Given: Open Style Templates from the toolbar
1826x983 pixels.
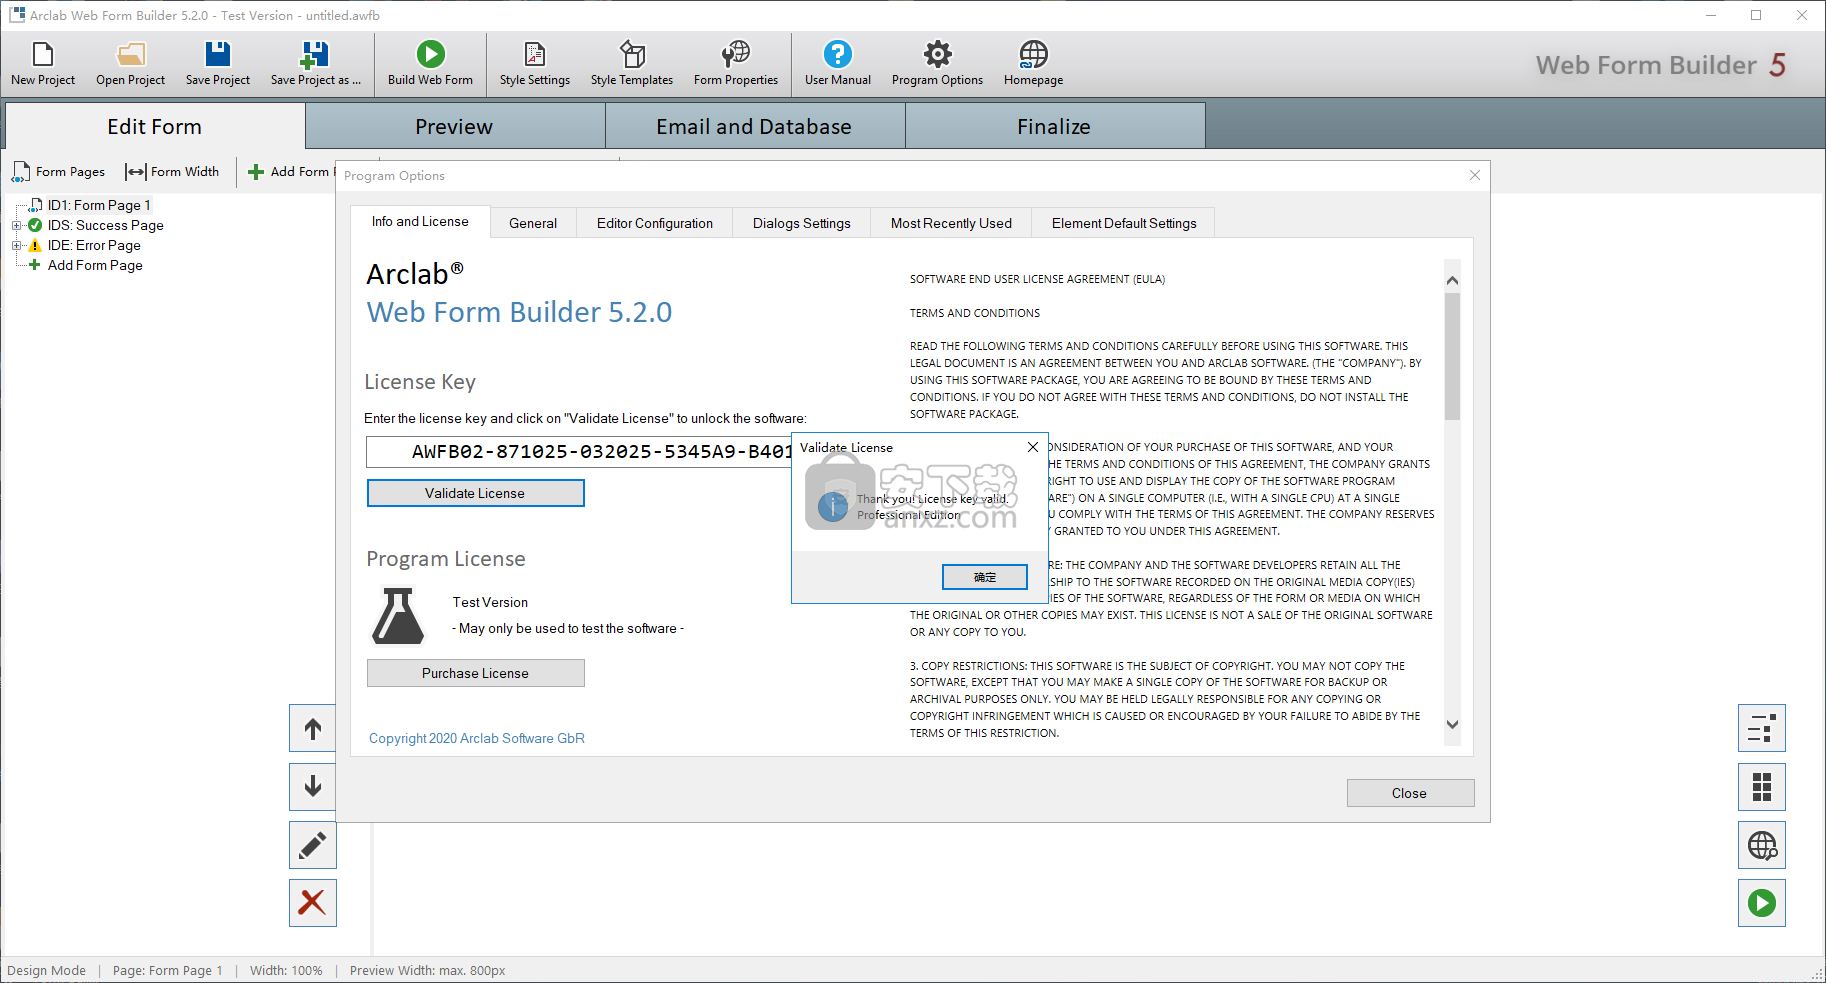Looking at the screenshot, I should pos(632,64).
